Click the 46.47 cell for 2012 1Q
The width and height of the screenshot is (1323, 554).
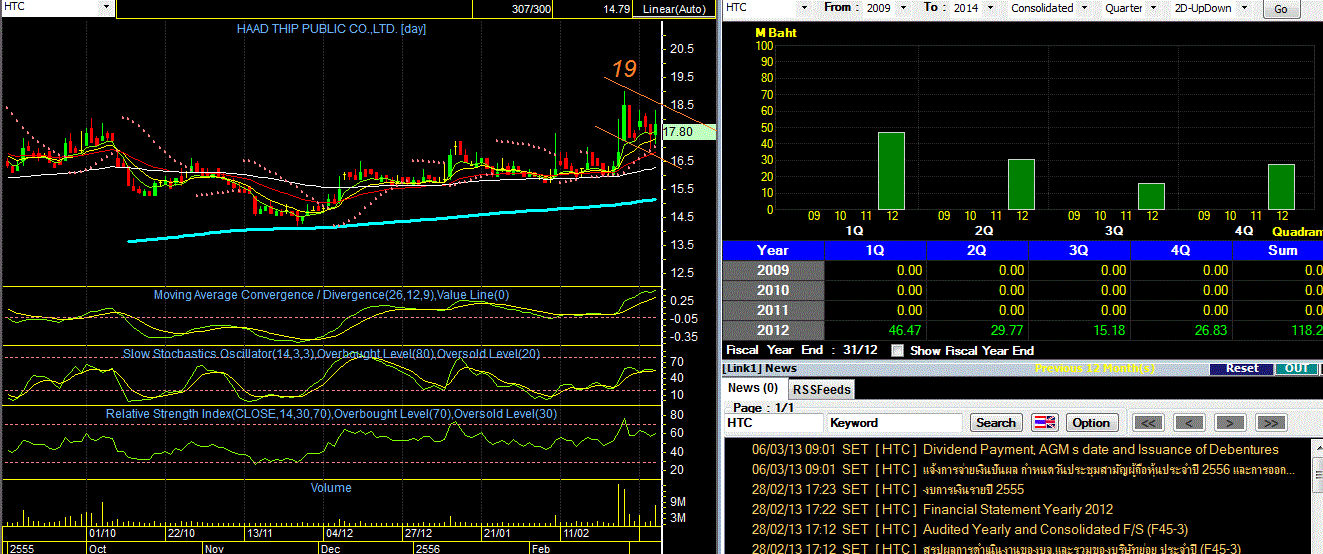point(876,330)
